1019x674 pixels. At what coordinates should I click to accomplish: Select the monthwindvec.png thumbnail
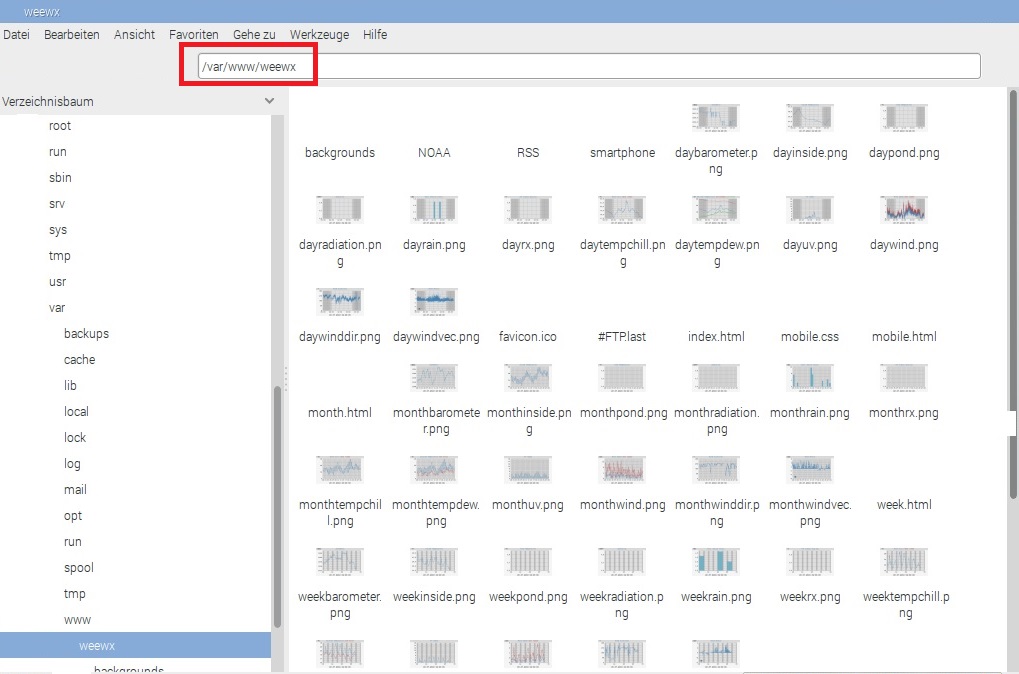tap(809, 469)
